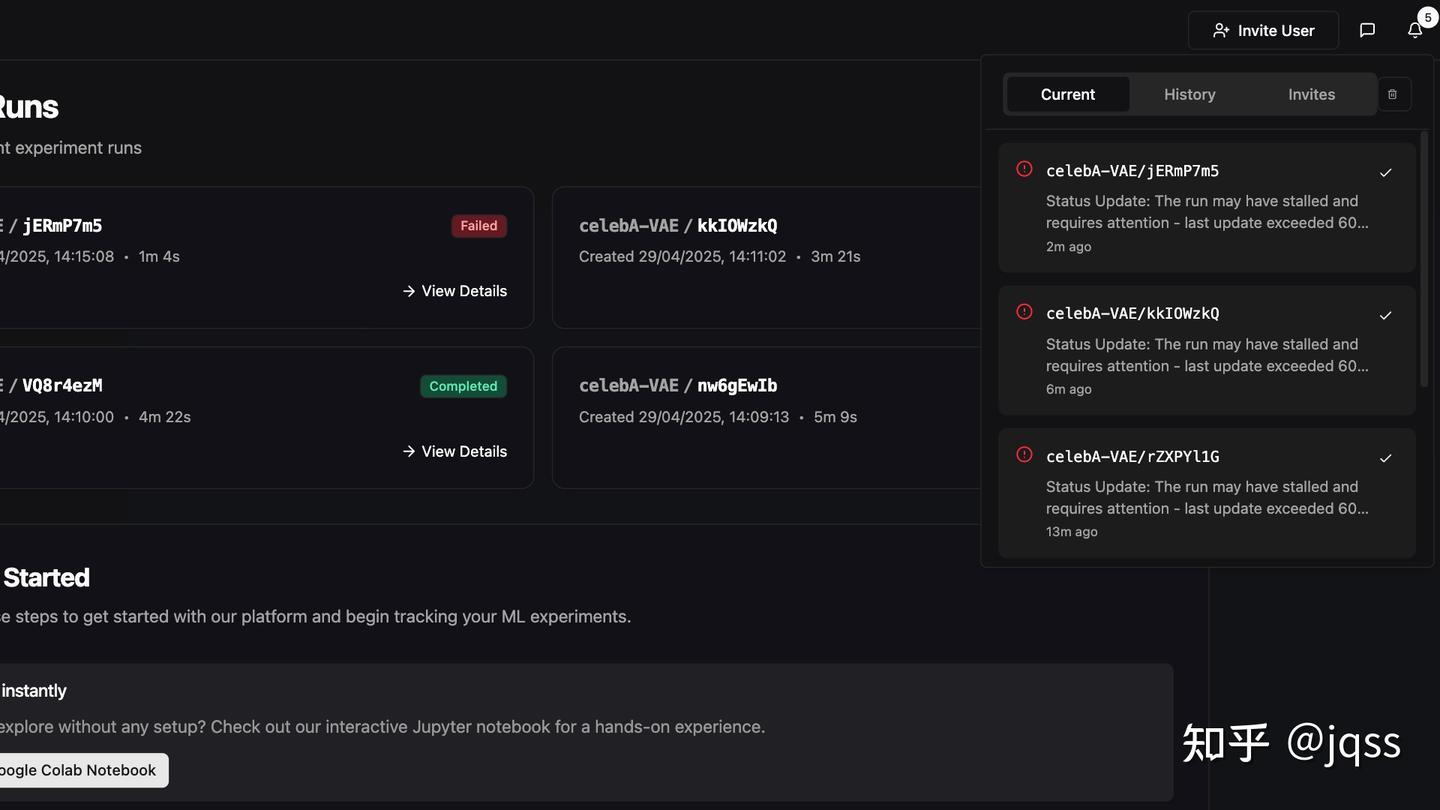Viewport: 1440px width, 810px height.
Task: Click the notification count badge showing 5
Action: (1427, 16)
